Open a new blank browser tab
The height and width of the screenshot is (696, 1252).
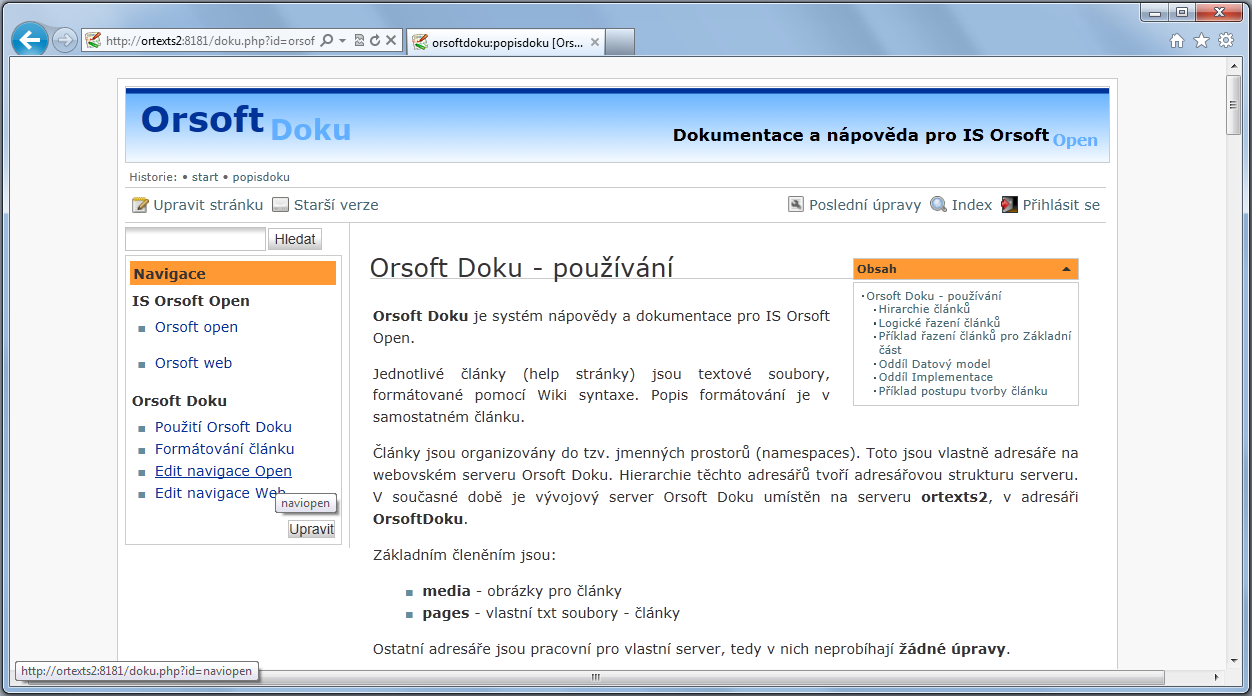(620, 42)
